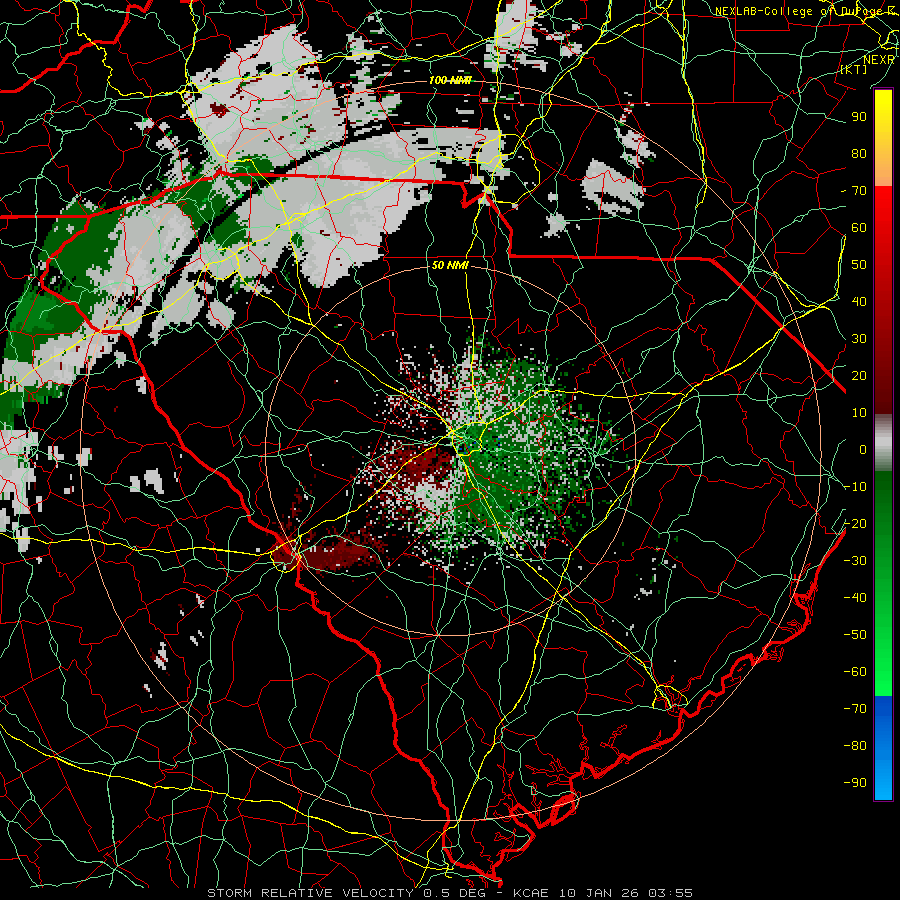Image resolution: width=900 pixels, height=900 pixels.
Task: Click the "50 NMI" range ring label
Action: pos(450,265)
